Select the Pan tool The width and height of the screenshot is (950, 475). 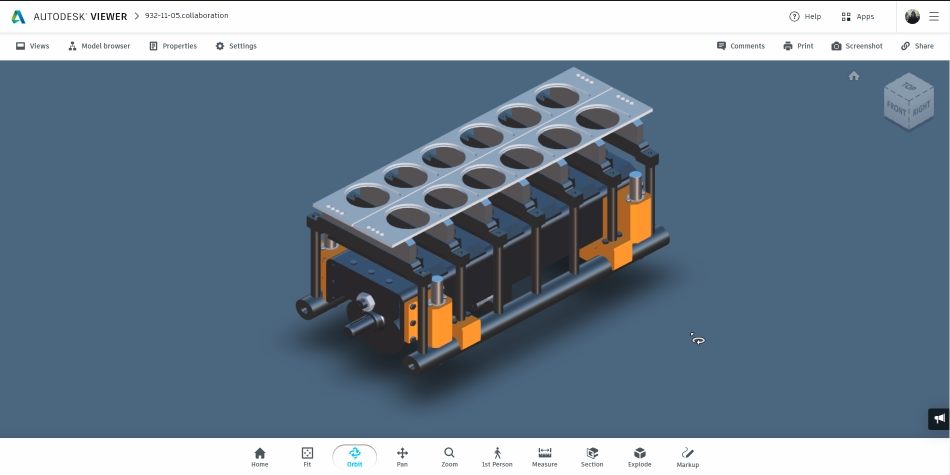point(402,457)
